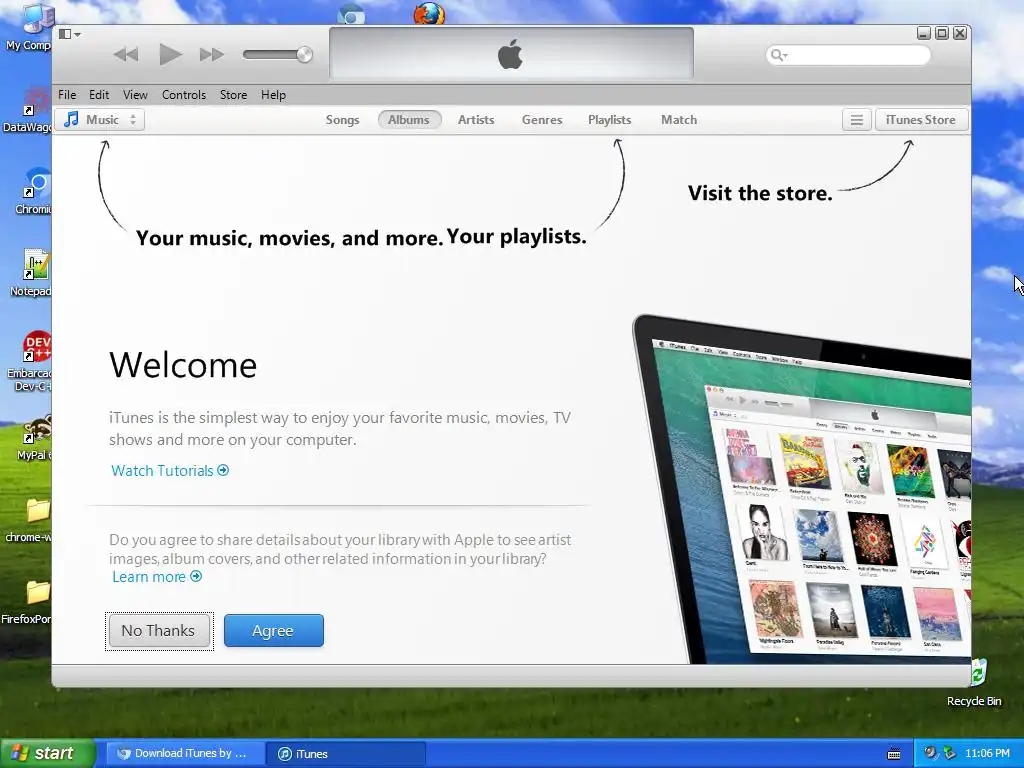Select the Chromium desktop shortcut
The width and height of the screenshot is (1024, 768).
pyautogui.click(x=33, y=191)
